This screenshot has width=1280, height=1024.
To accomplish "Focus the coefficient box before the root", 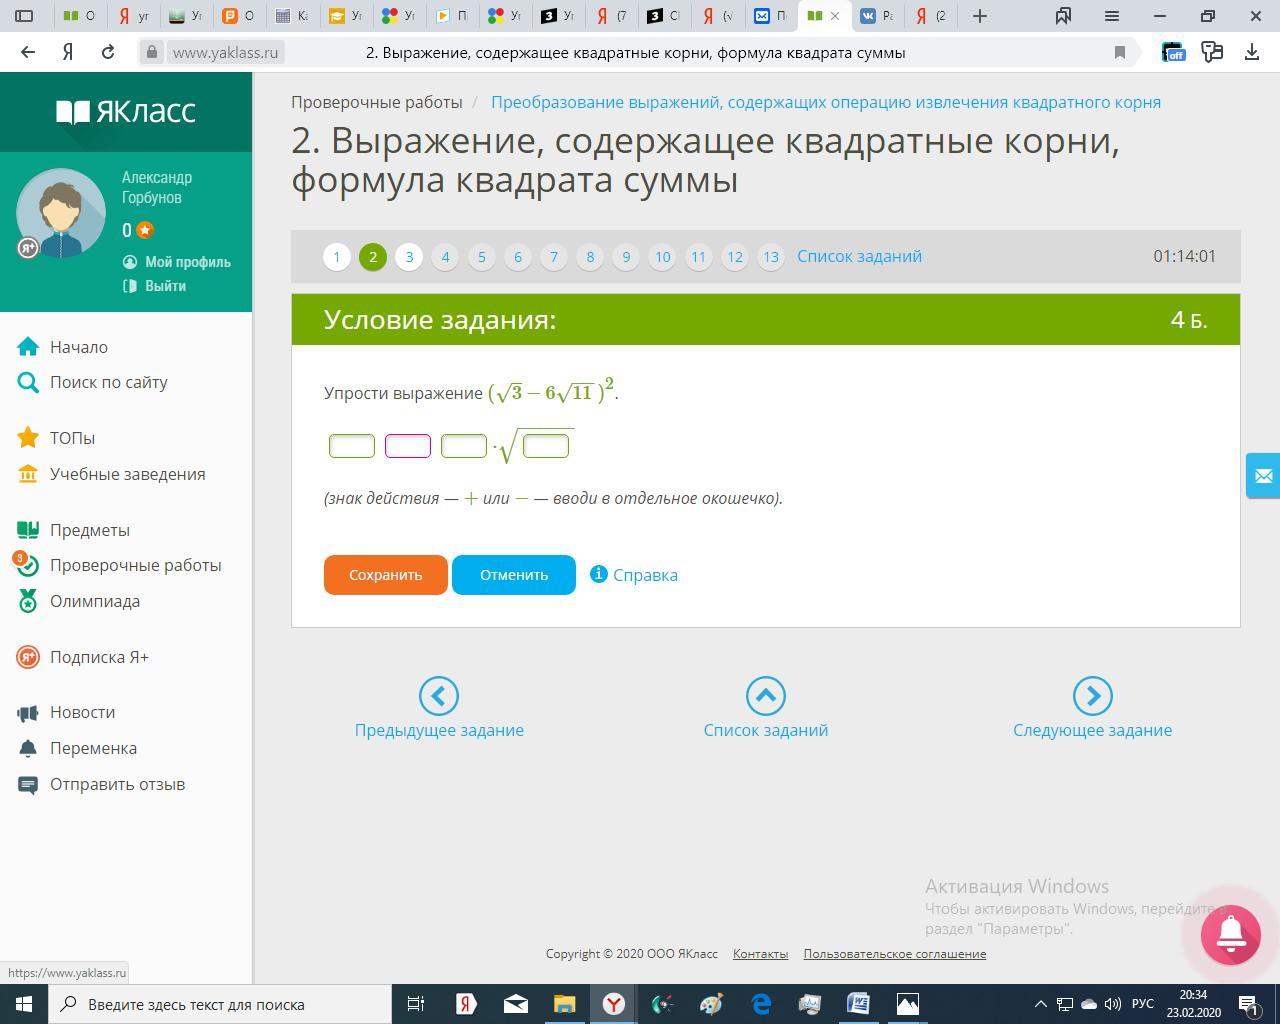I will (x=464, y=446).
